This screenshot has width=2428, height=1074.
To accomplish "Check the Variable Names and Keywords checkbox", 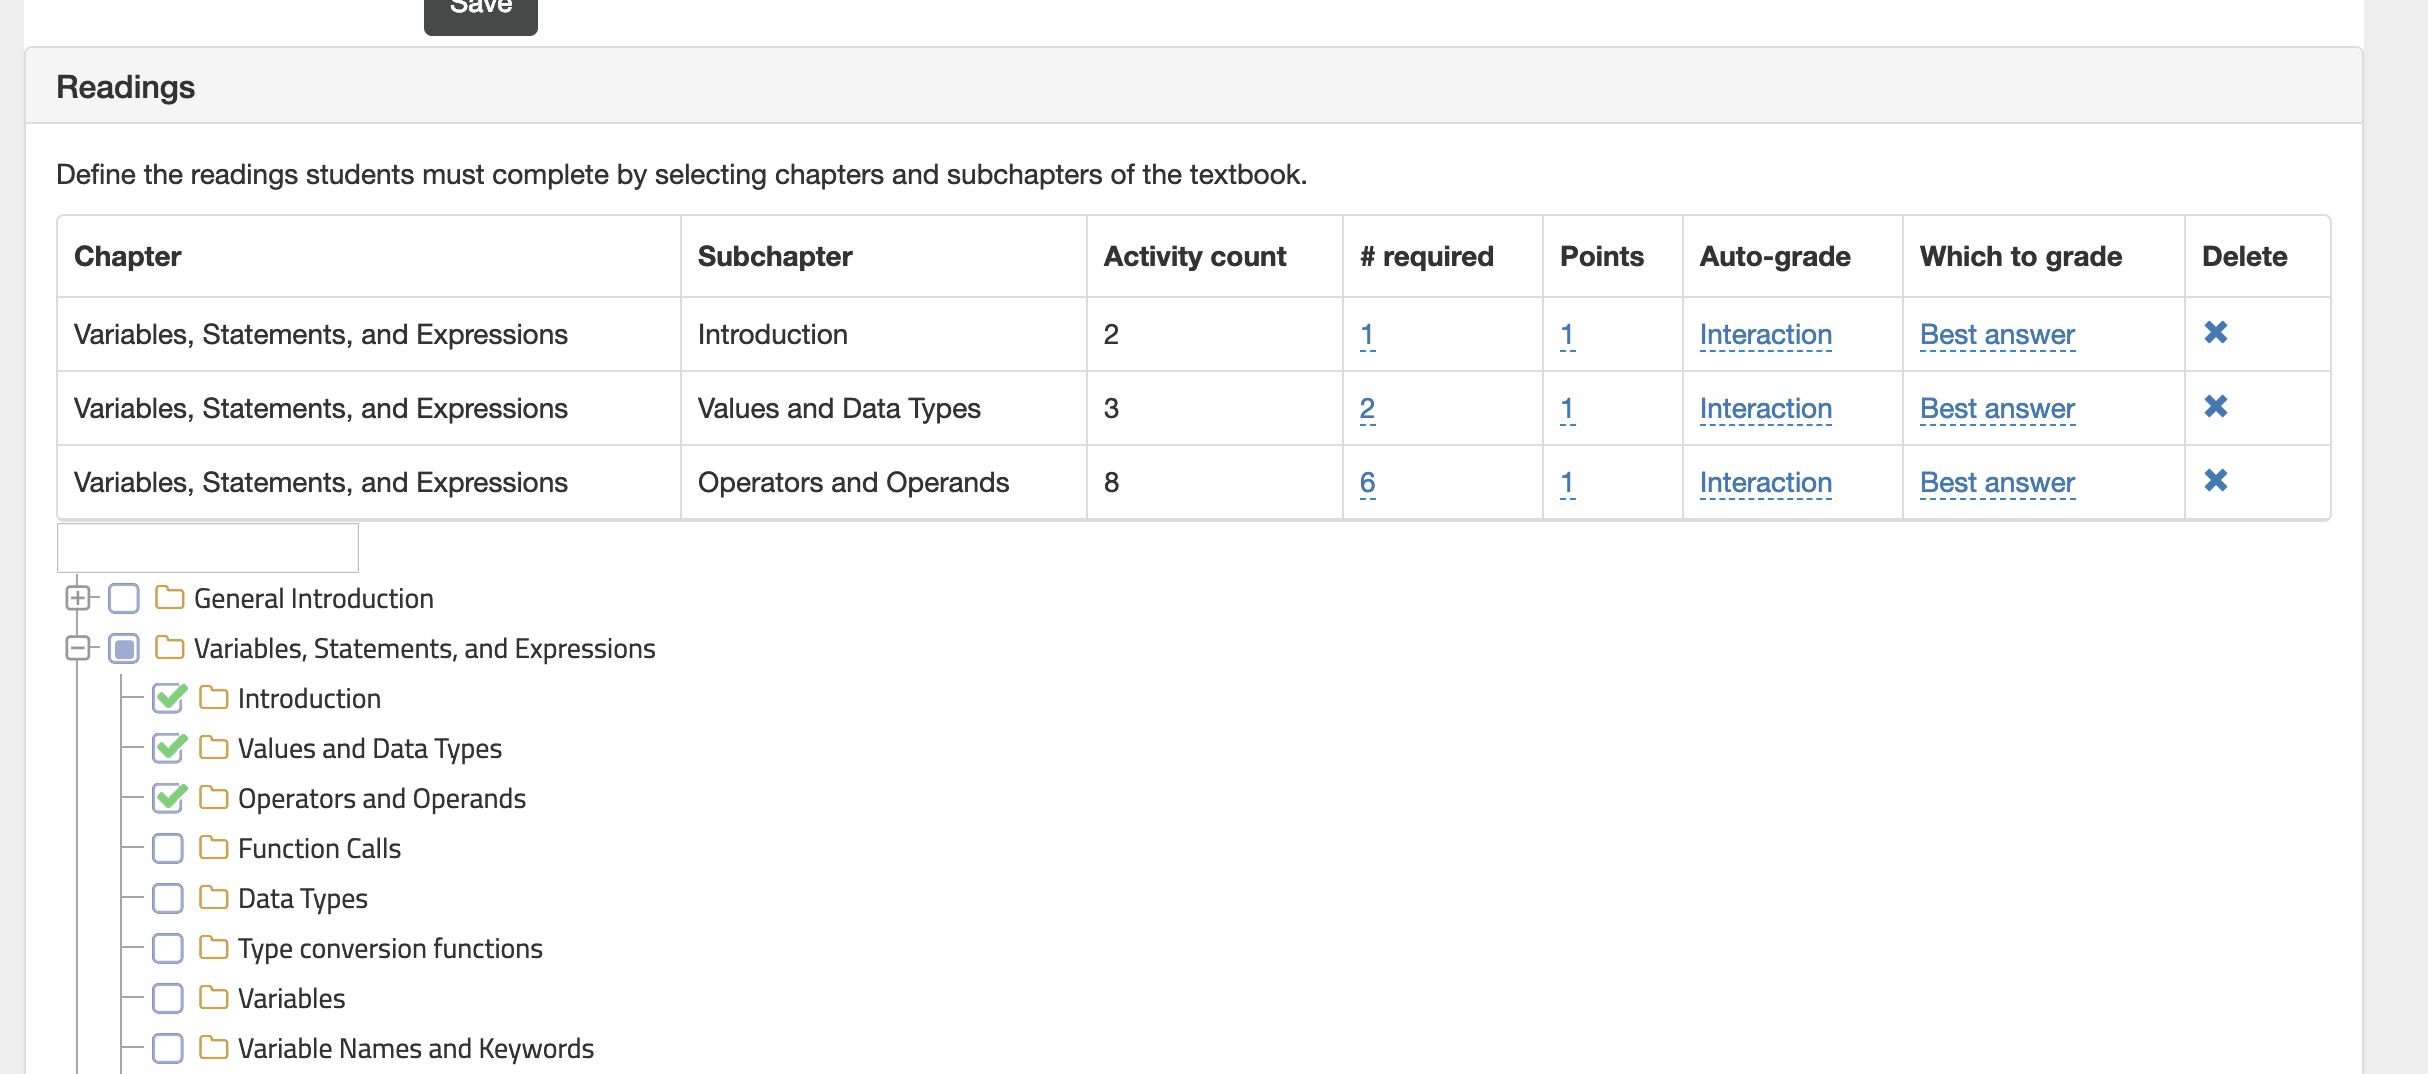I will pyautogui.click(x=168, y=1048).
